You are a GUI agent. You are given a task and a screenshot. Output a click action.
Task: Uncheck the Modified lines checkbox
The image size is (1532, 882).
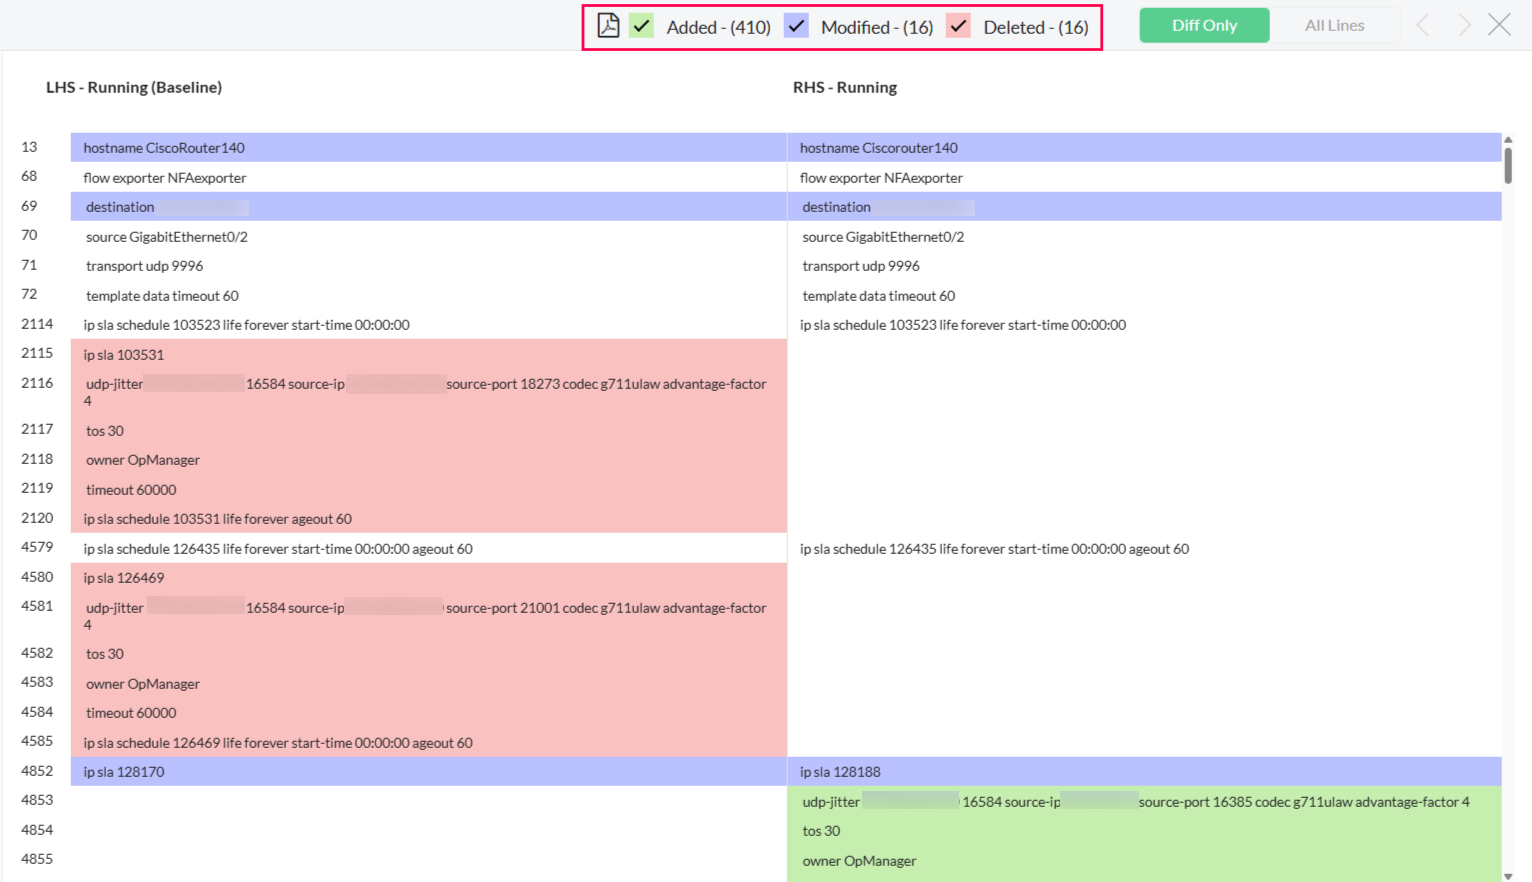point(796,26)
